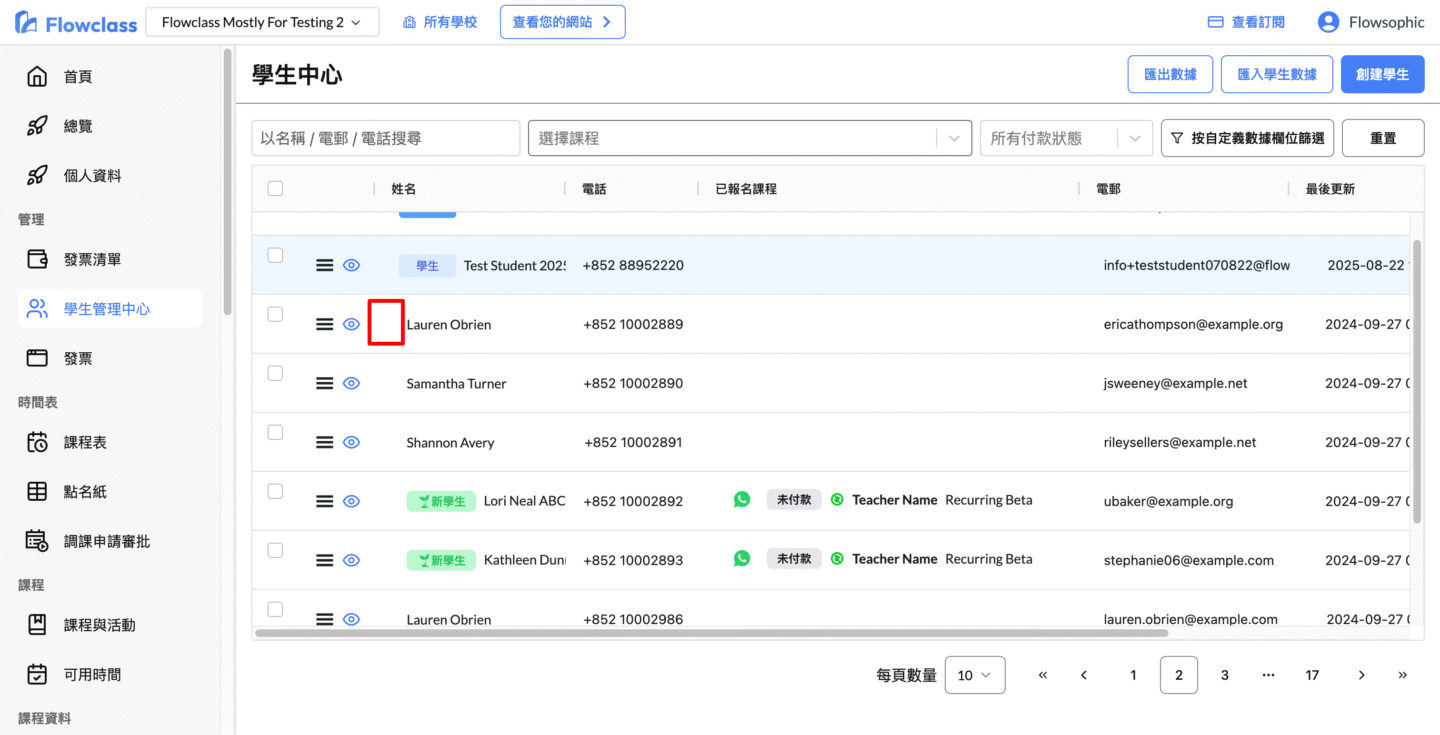Toggle the select-all checkbox in table header

pyautogui.click(x=275, y=188)
